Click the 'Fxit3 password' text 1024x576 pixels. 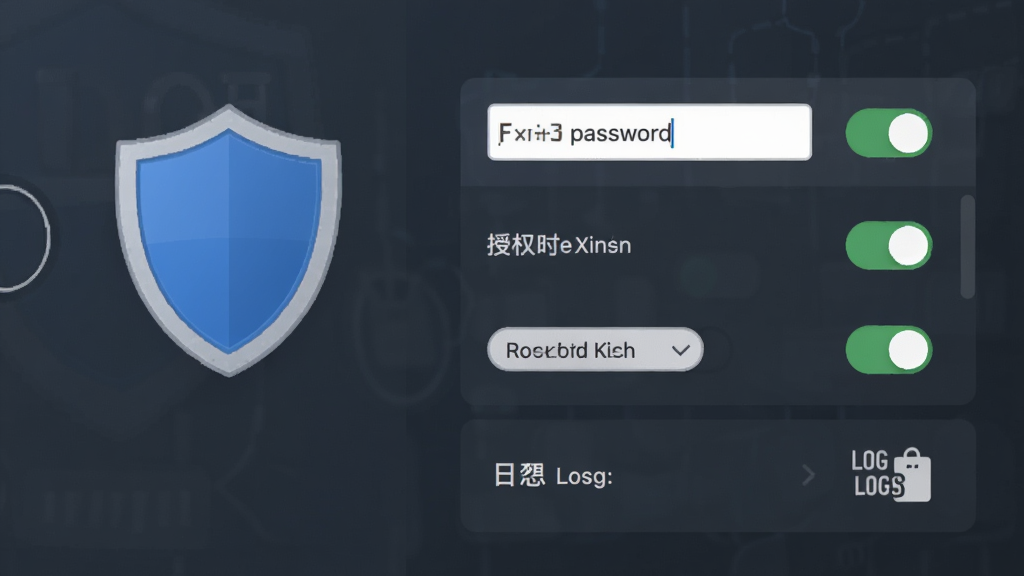[584, 133]
